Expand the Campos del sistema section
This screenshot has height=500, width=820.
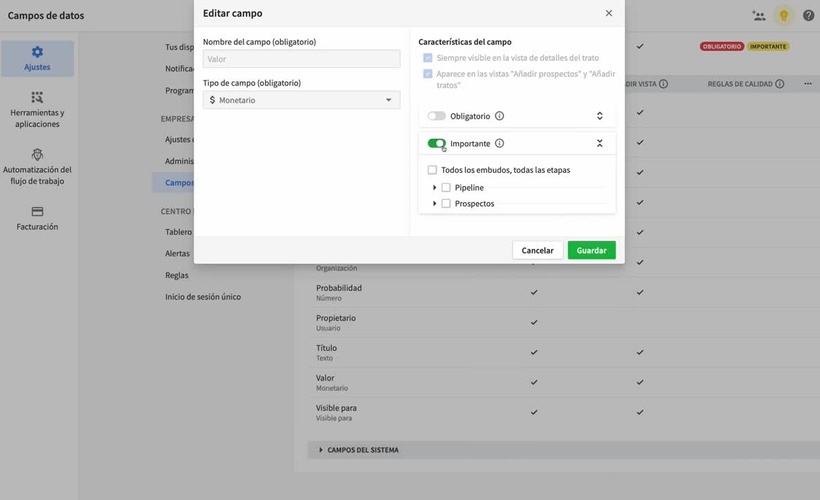321,450
